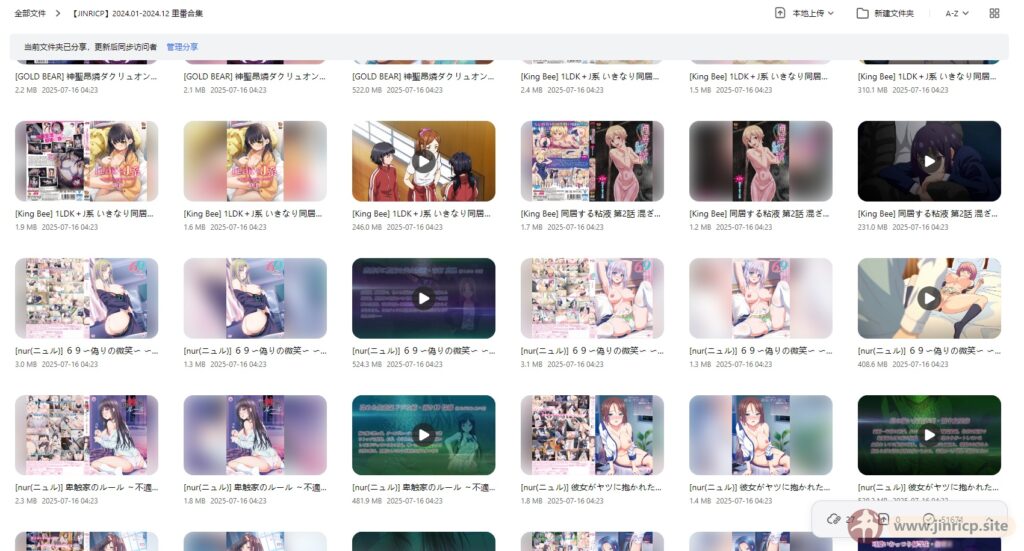The image size is (1024, 551).
Task: Click the new folder icon
Action: click(863, 13)
